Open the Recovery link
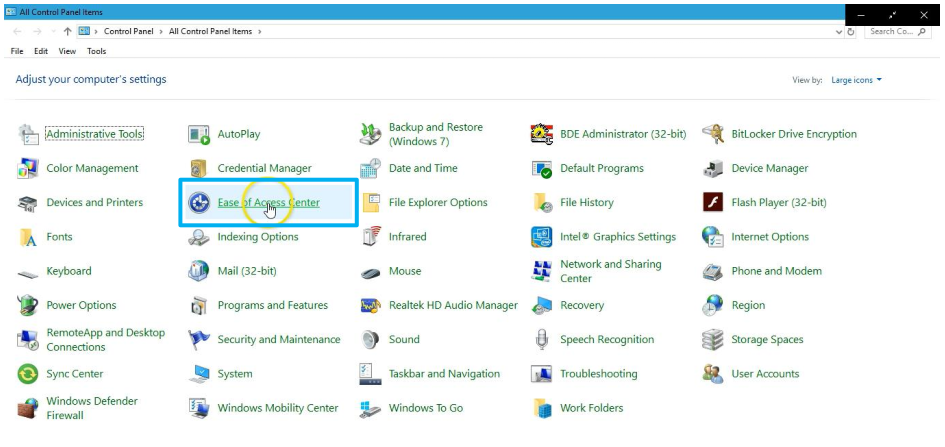Image resolution: width=945 pixels, height=447 pixels. 582,306
